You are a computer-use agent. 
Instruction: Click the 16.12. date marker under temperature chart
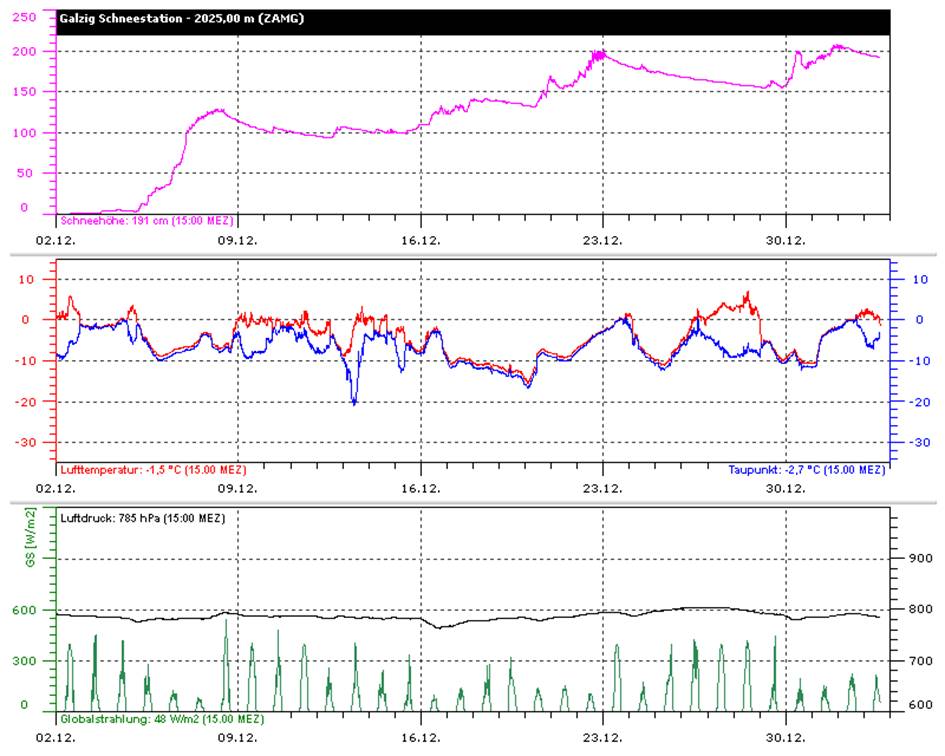[421, 488]
